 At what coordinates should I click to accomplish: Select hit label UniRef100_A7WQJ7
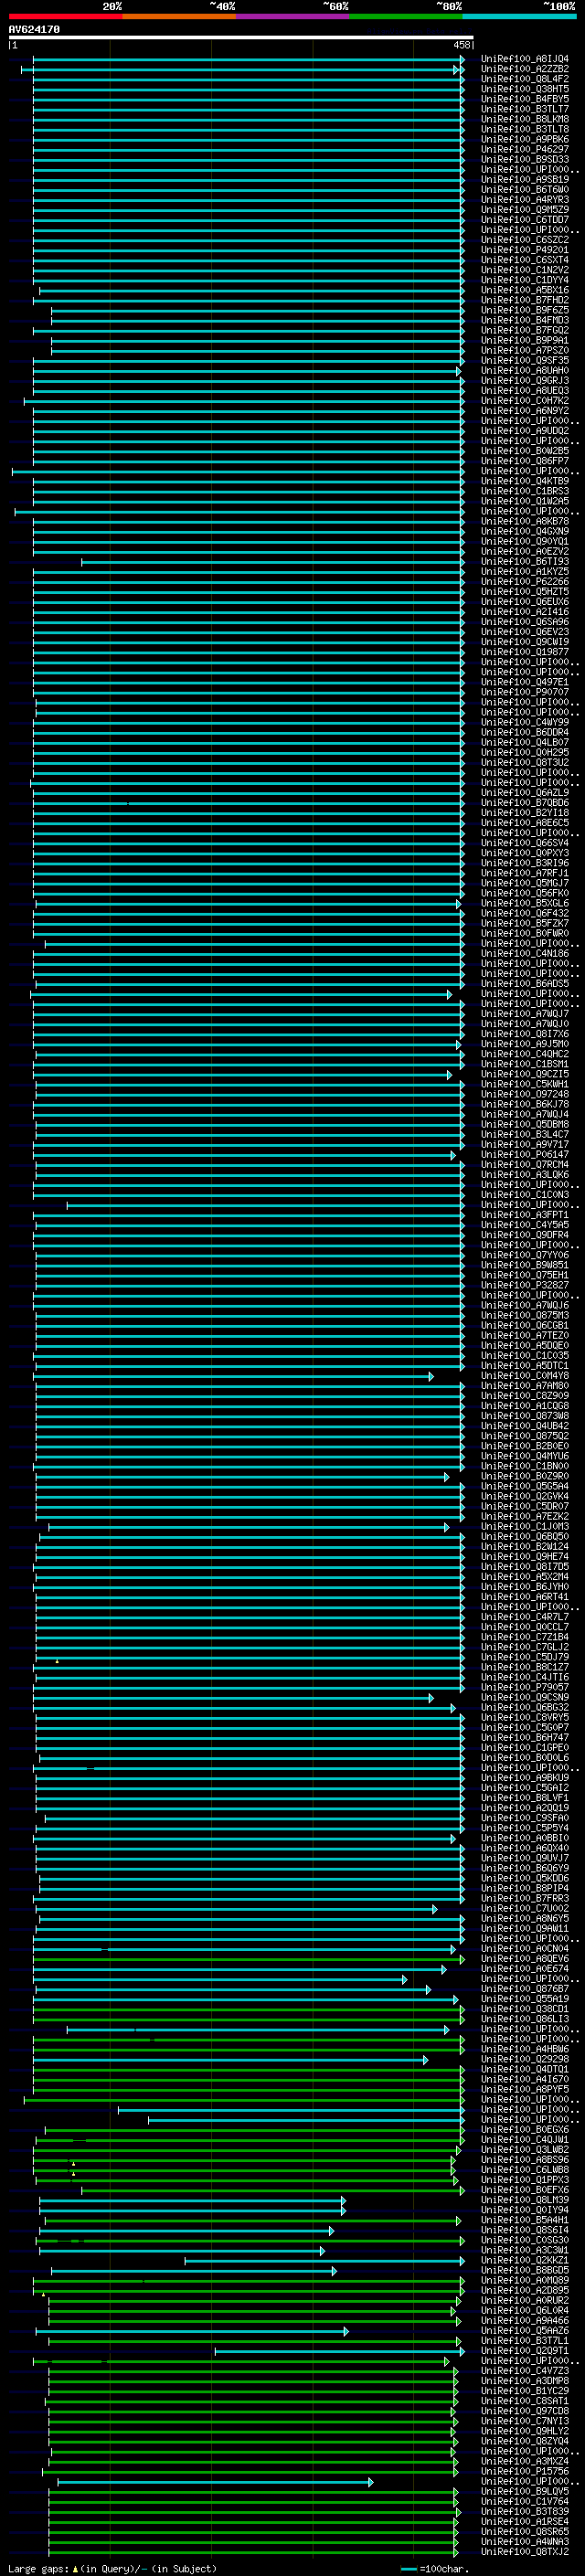[524, 1013]
